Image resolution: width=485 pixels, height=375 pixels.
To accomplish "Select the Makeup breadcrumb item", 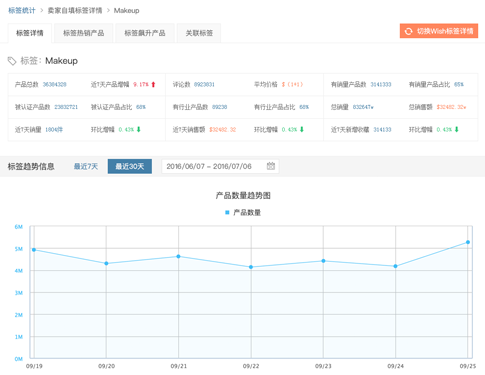I will pos(126,10).
